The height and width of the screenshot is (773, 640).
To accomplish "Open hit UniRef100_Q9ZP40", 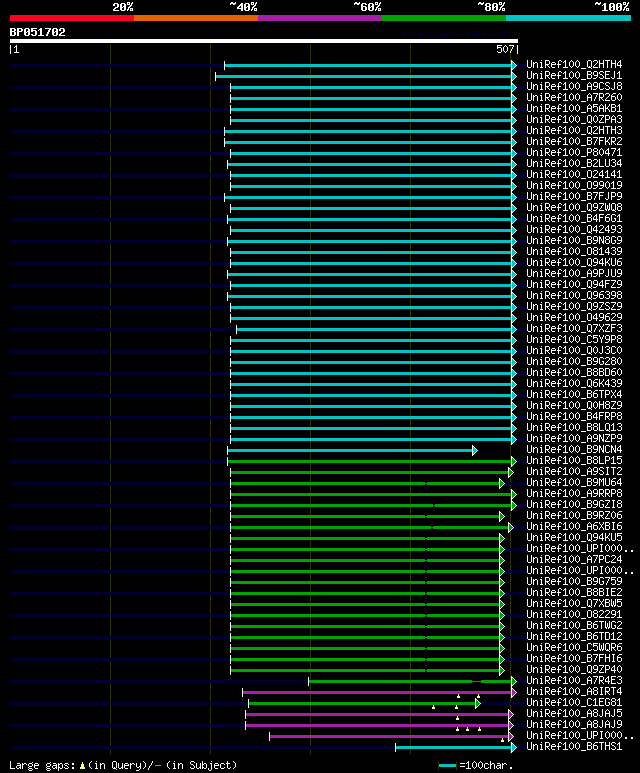I will [574, 670].
